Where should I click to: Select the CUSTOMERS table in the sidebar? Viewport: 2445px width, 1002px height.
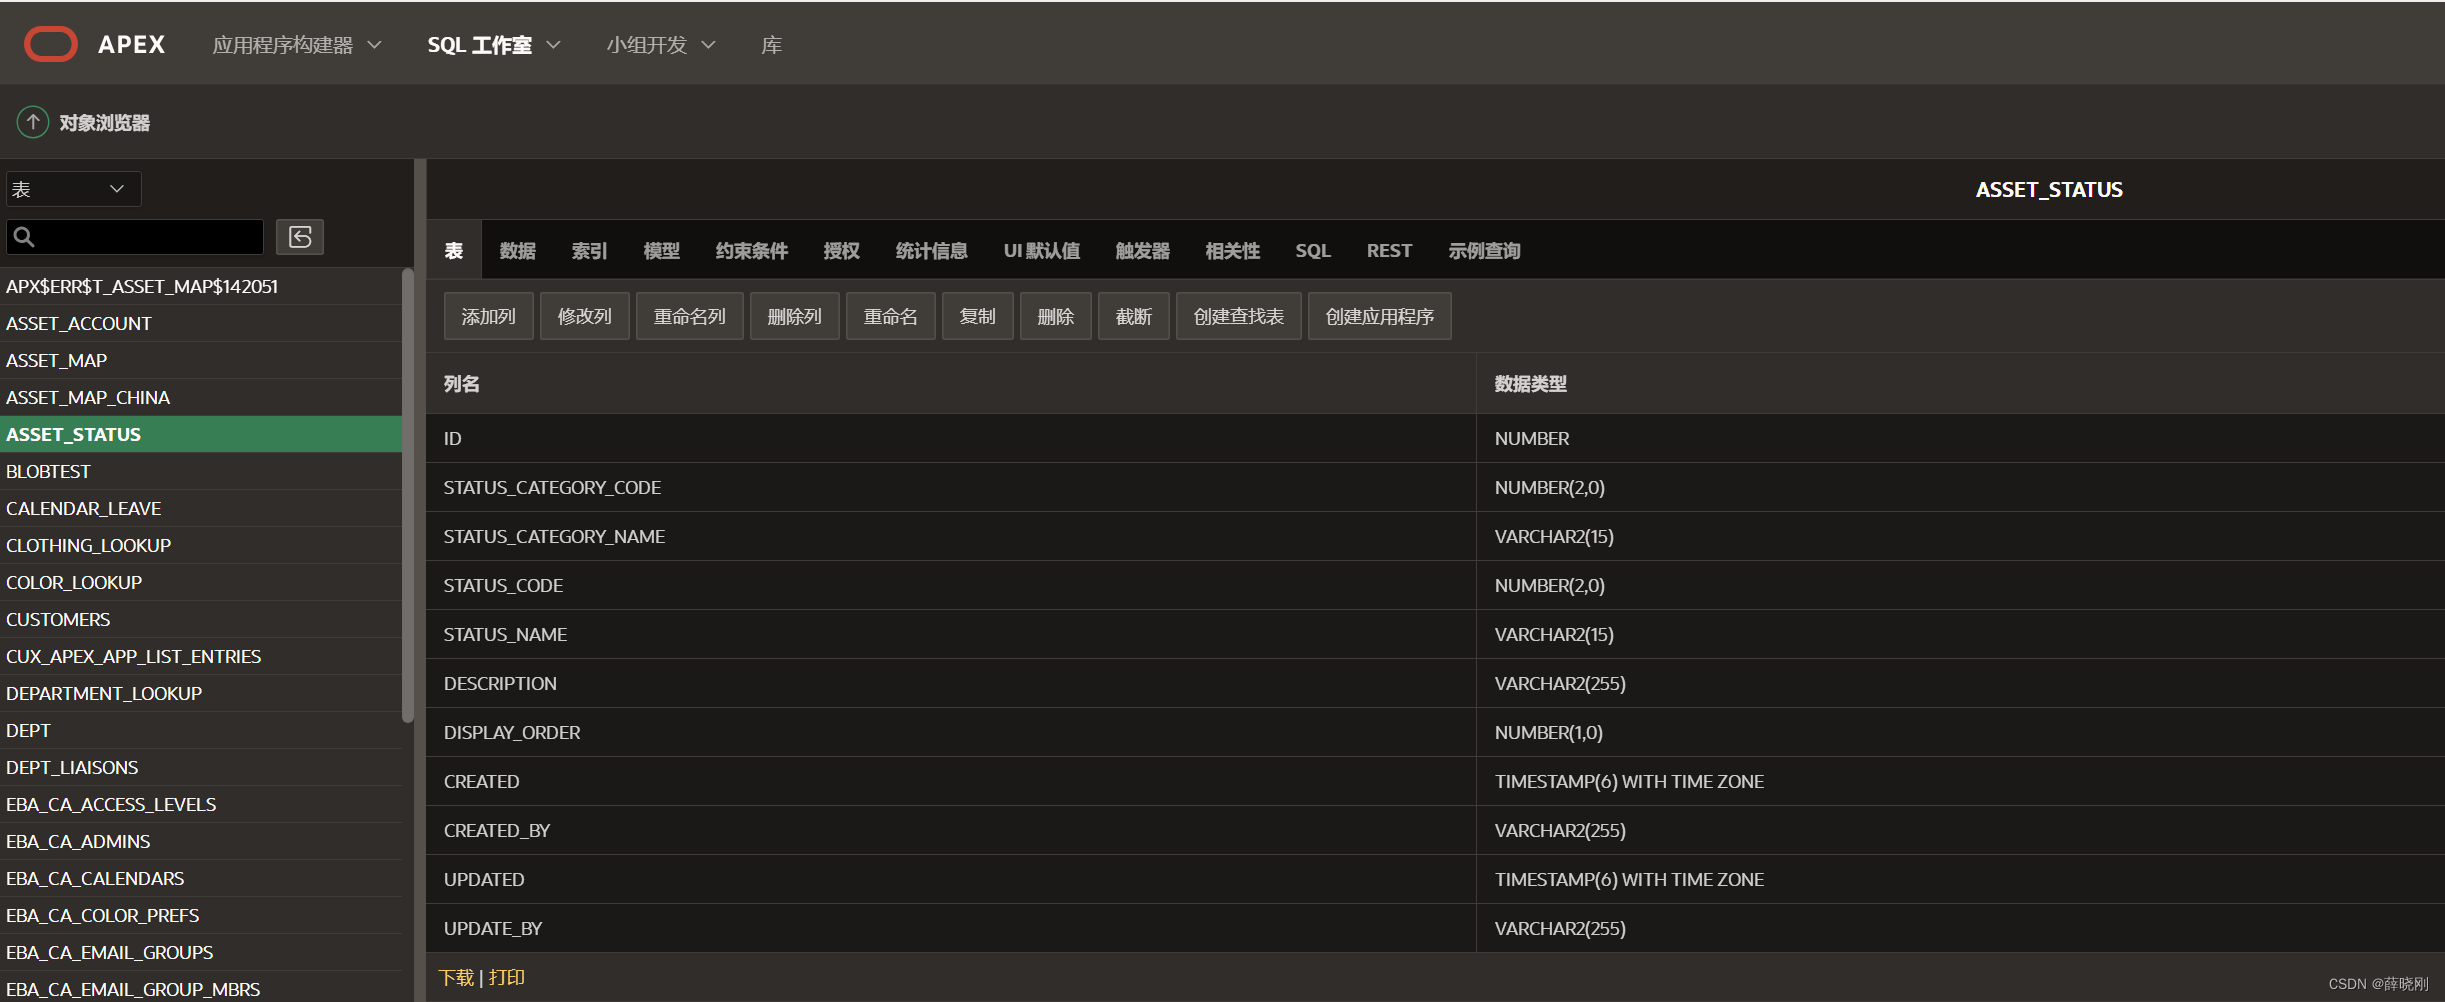[57, 619]
